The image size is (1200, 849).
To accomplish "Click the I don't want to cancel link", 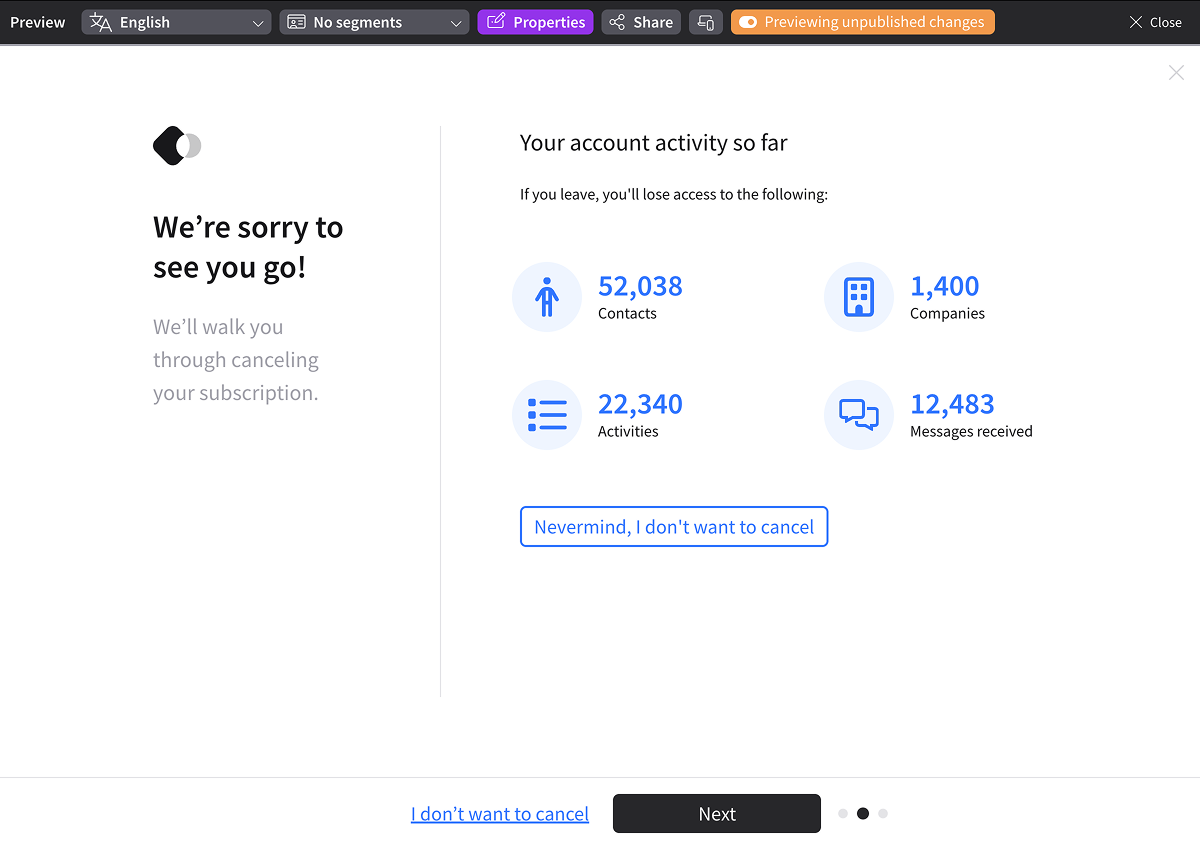I will pos(500,814).
